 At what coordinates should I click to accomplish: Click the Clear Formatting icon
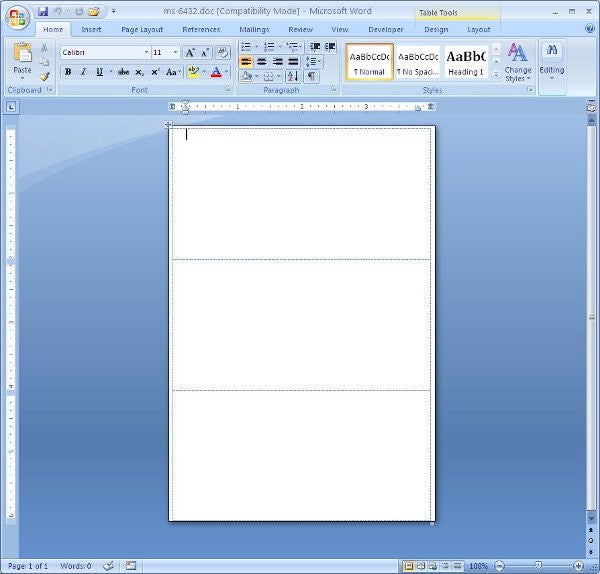(x=222, y=52)
